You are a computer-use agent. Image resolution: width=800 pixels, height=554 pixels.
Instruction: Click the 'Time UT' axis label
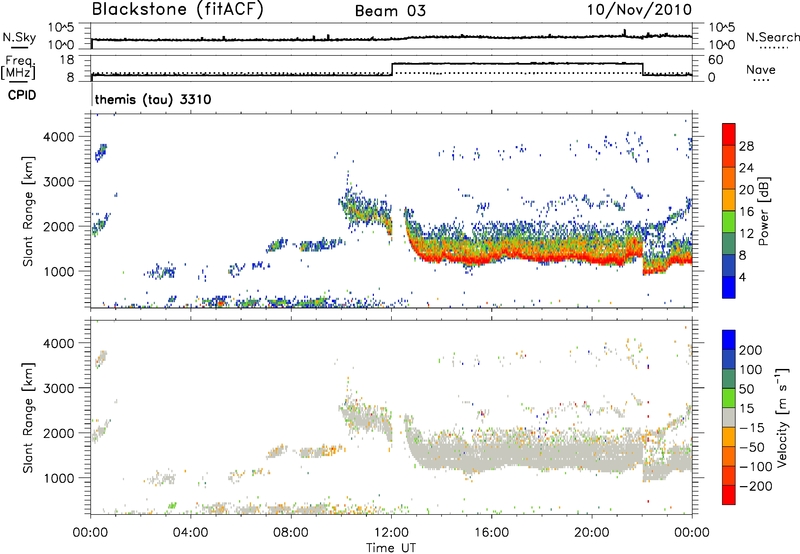(x=391, y=548)
